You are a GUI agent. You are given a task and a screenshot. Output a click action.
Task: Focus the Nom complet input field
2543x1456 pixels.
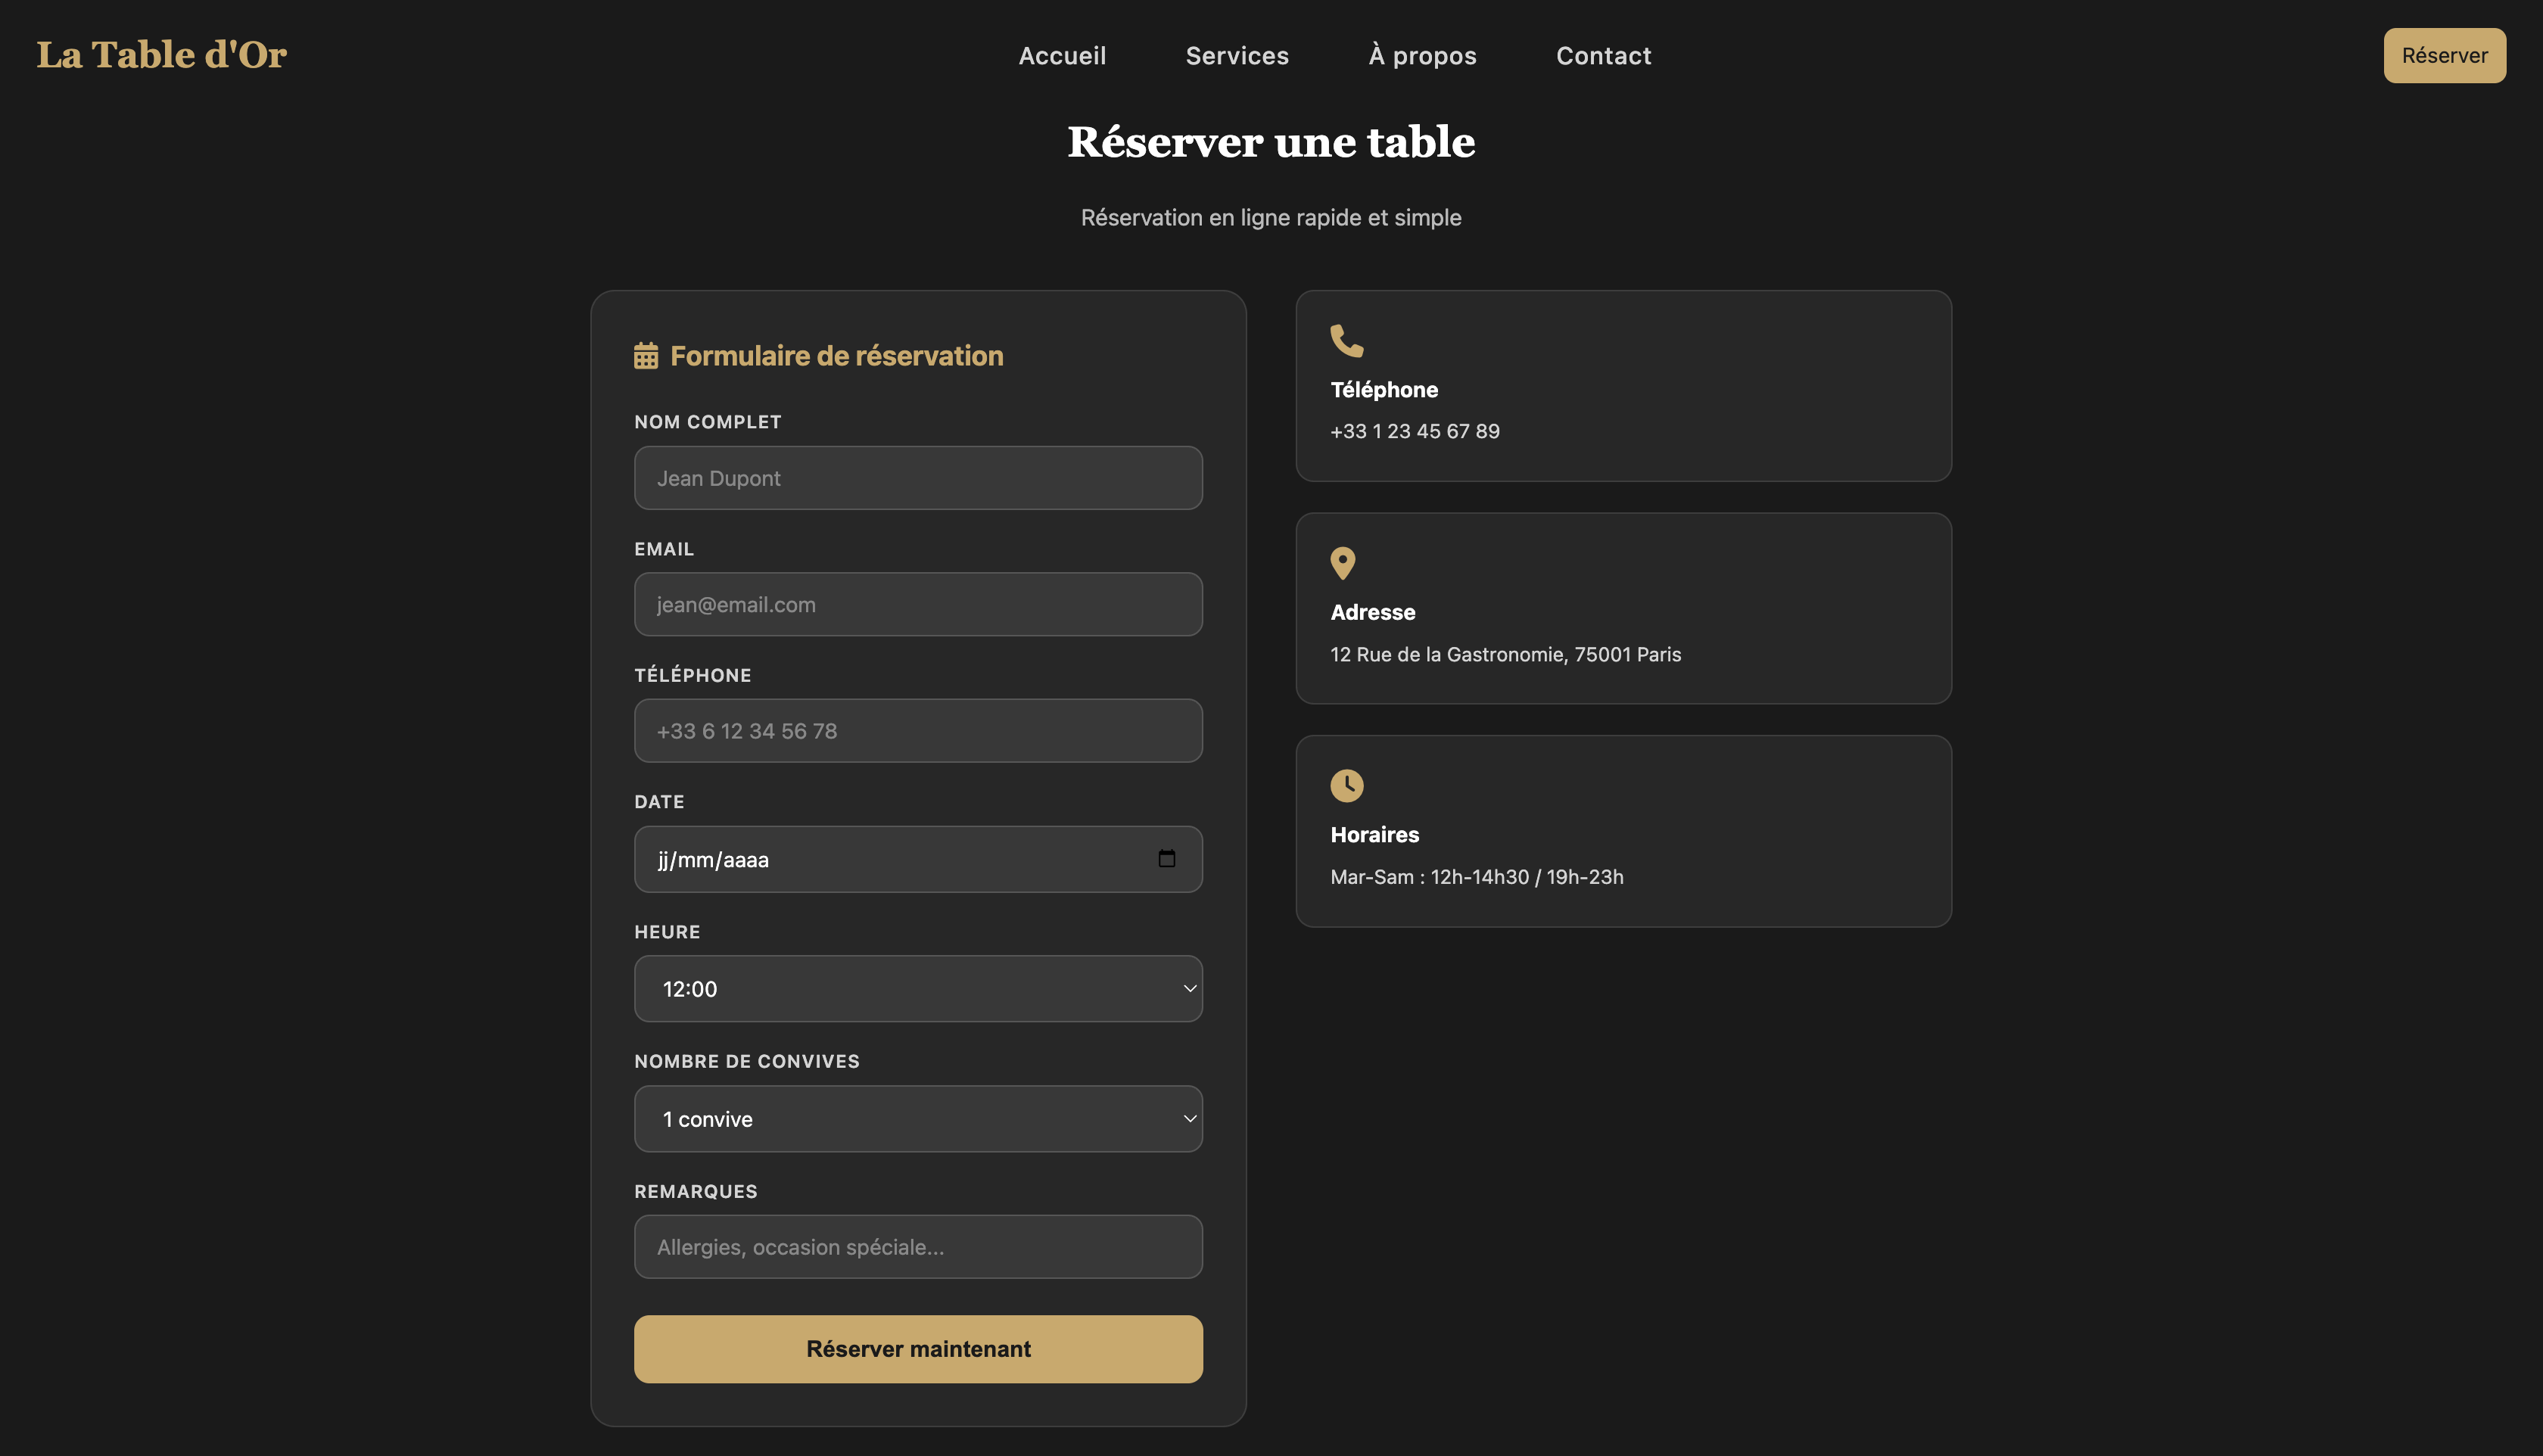917,478
